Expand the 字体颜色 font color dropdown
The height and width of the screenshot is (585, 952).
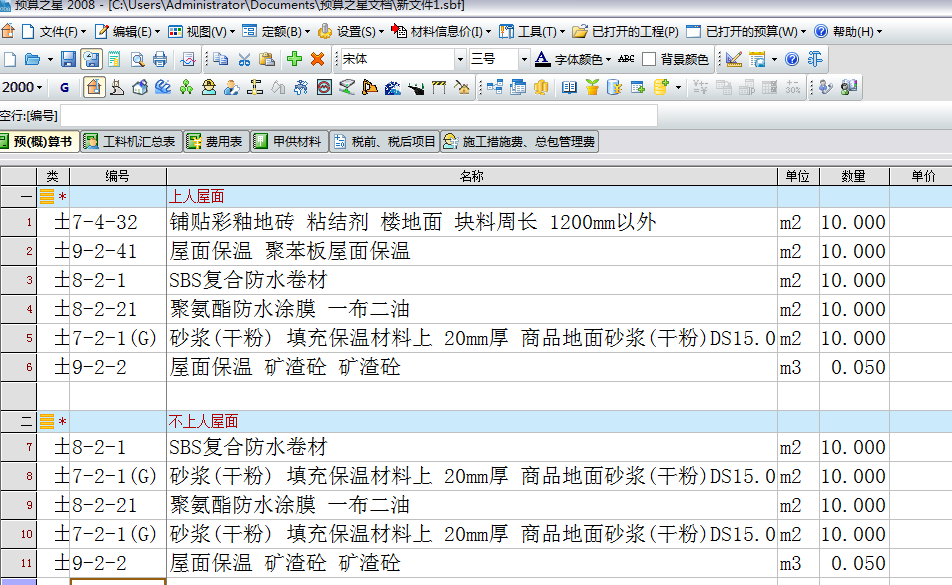[x=608, y=59]
